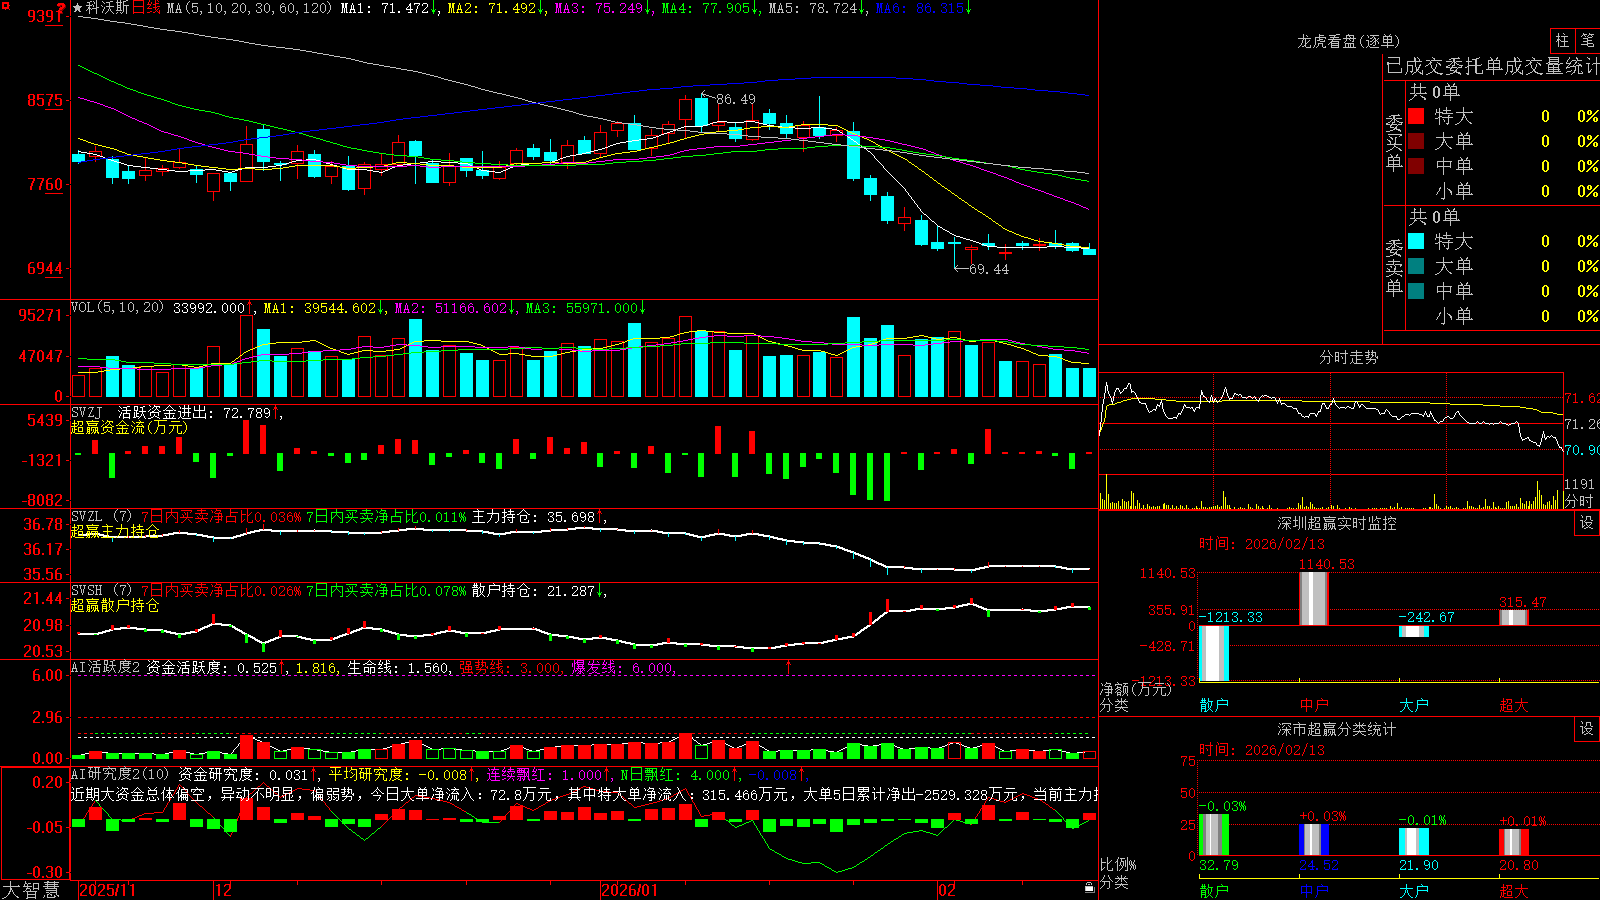Click the 日线 period label
The image size is (1600, 900).
click(x=146, y=8)
